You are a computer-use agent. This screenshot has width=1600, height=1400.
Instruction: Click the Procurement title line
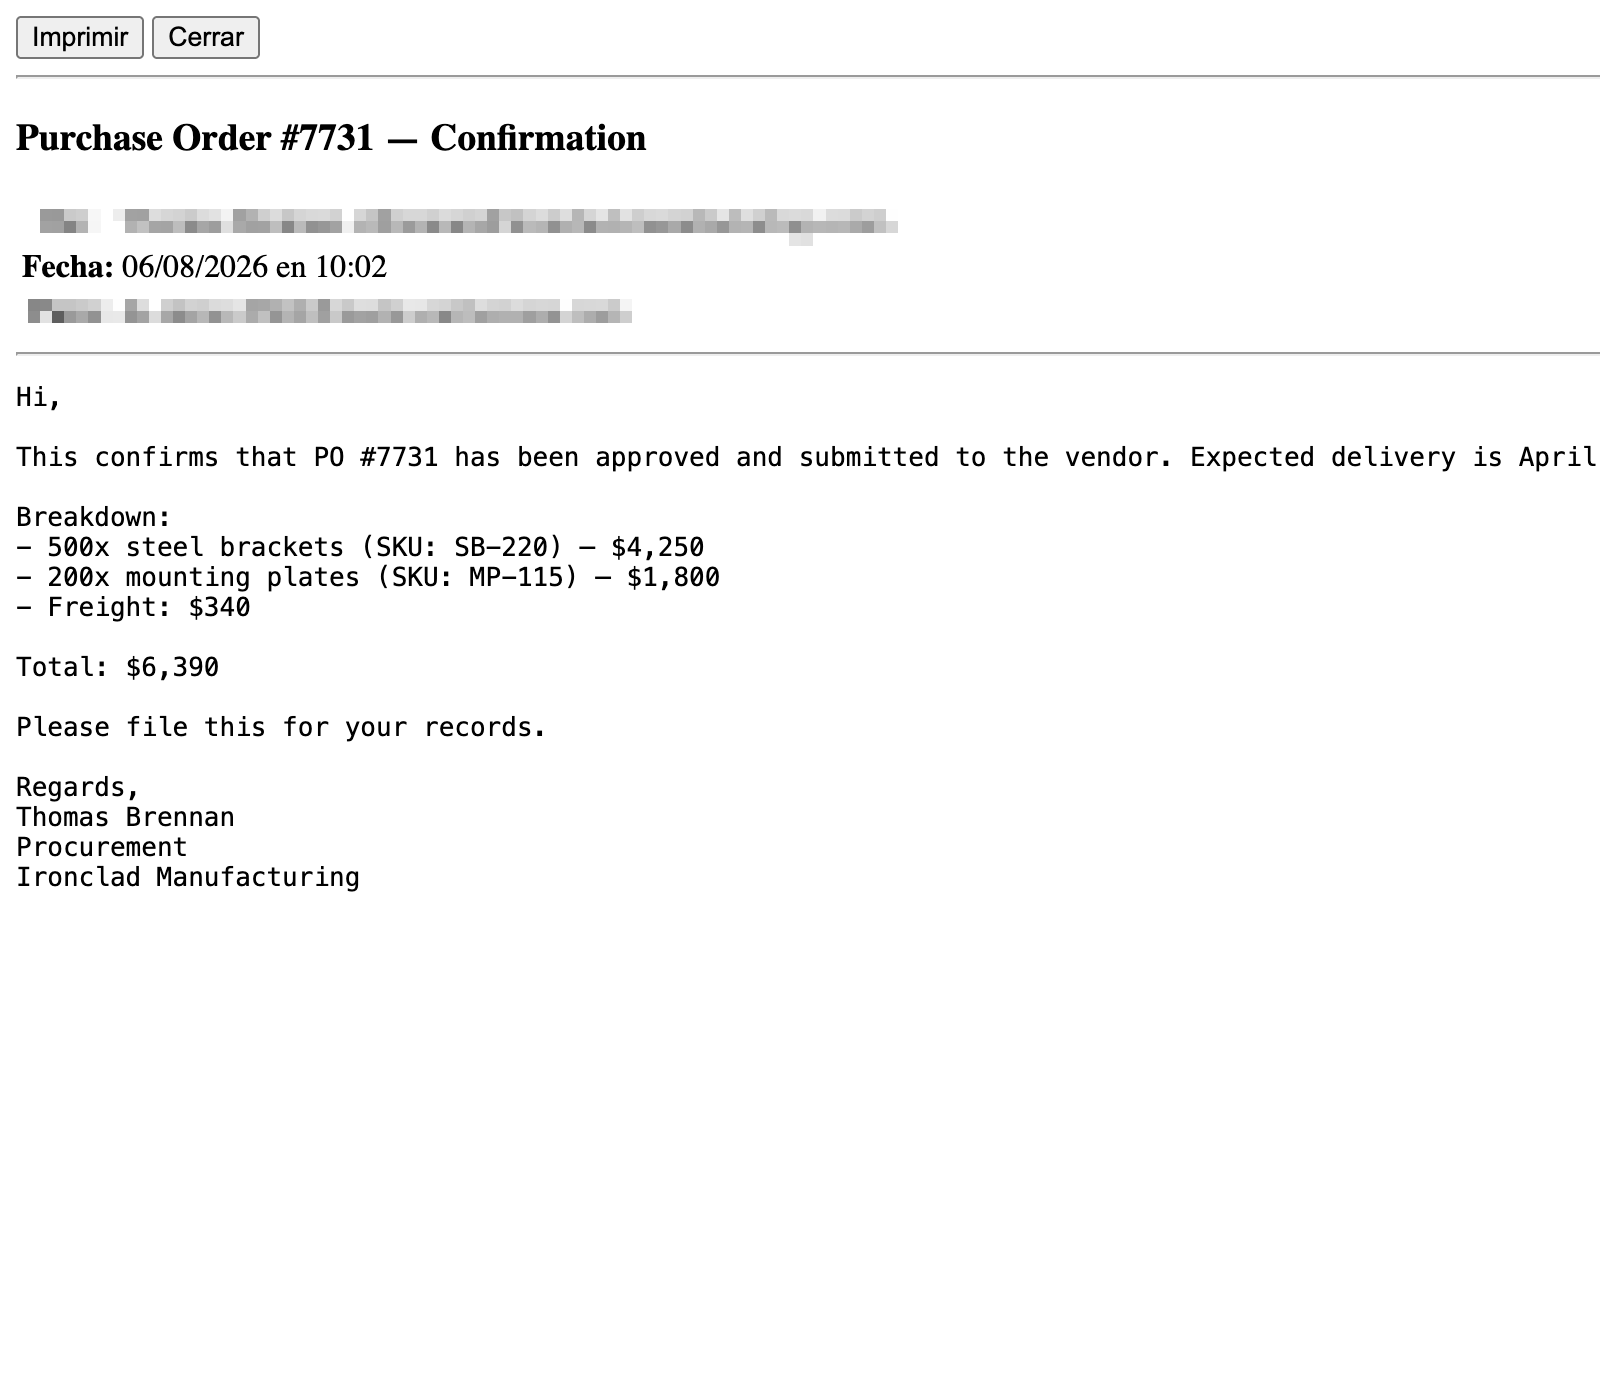(x=102, y=847)
